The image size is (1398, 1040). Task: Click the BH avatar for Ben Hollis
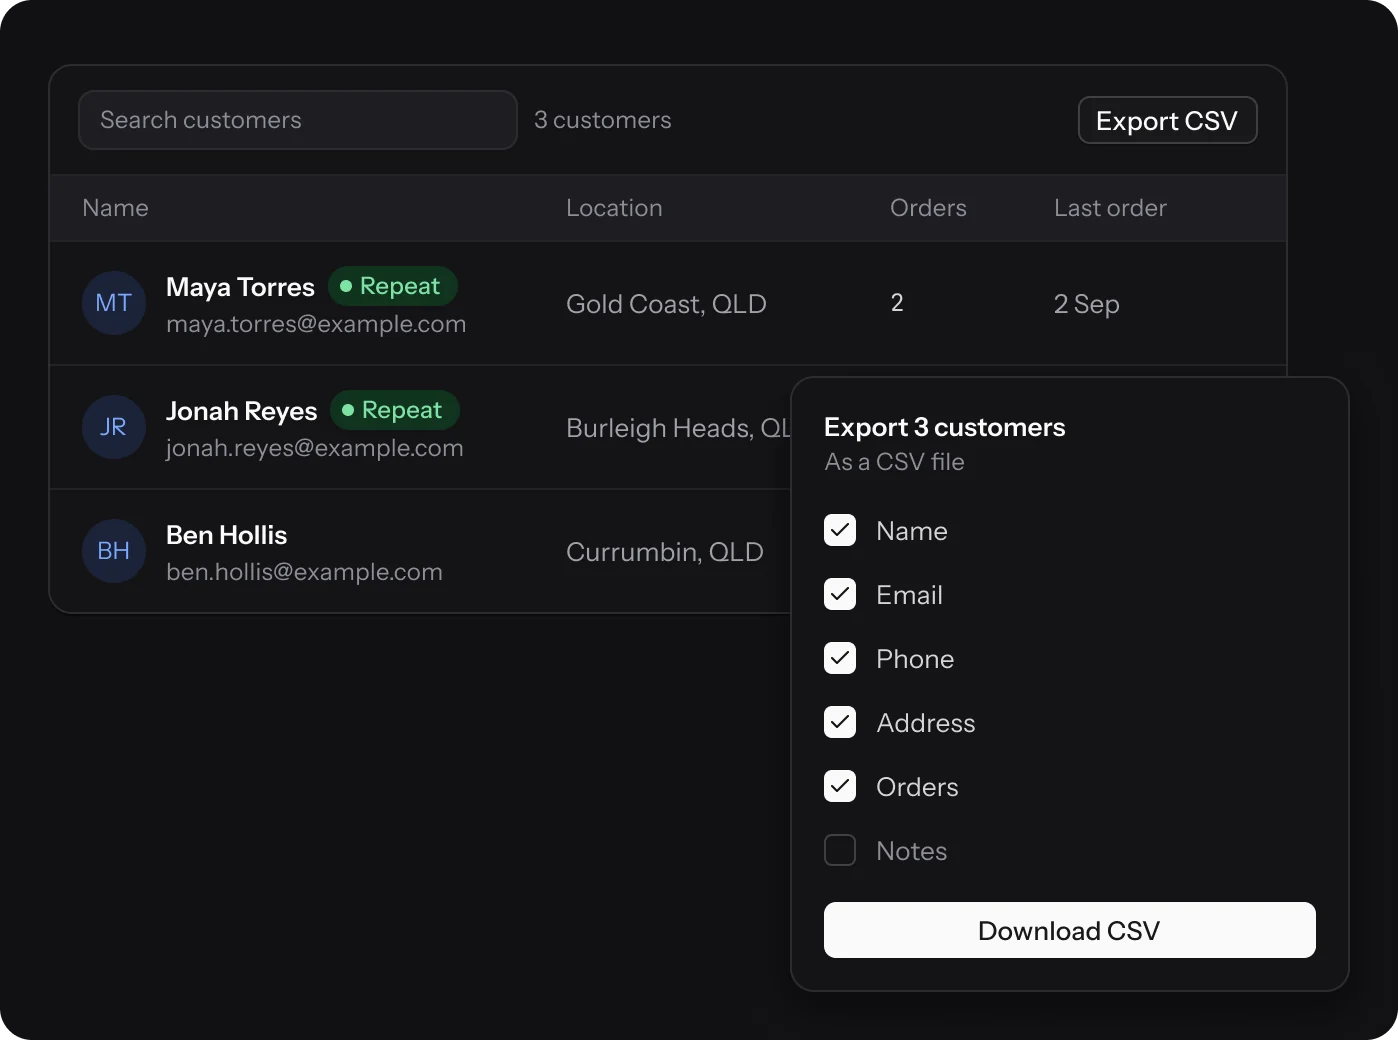(114, 551)
